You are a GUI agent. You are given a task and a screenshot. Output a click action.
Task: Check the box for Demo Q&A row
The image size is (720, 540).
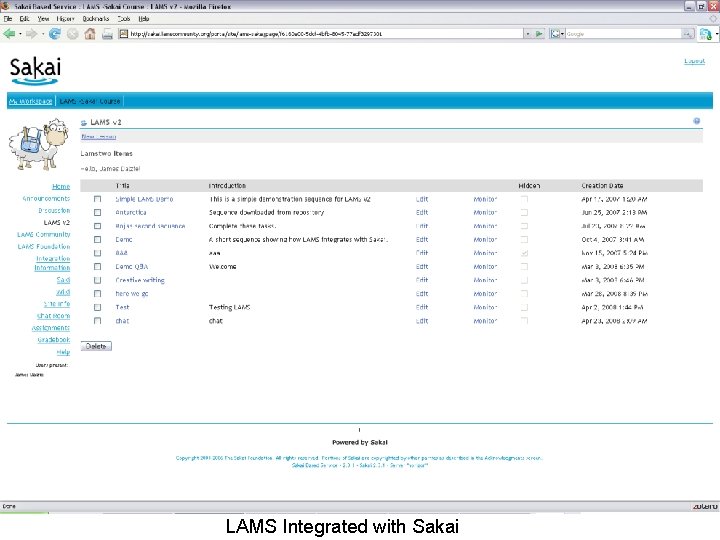(x=97, y=267)
